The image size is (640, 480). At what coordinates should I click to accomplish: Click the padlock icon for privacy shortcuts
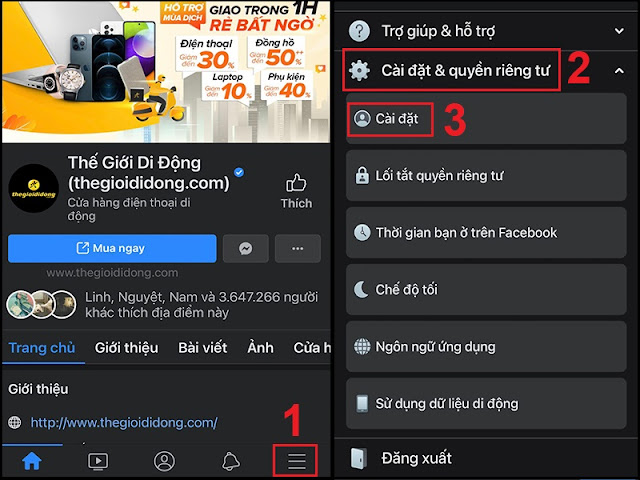362,176
